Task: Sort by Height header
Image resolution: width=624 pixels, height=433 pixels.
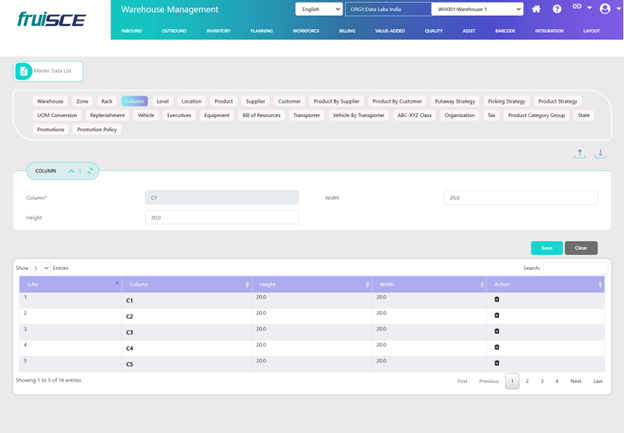Action: 312,284
